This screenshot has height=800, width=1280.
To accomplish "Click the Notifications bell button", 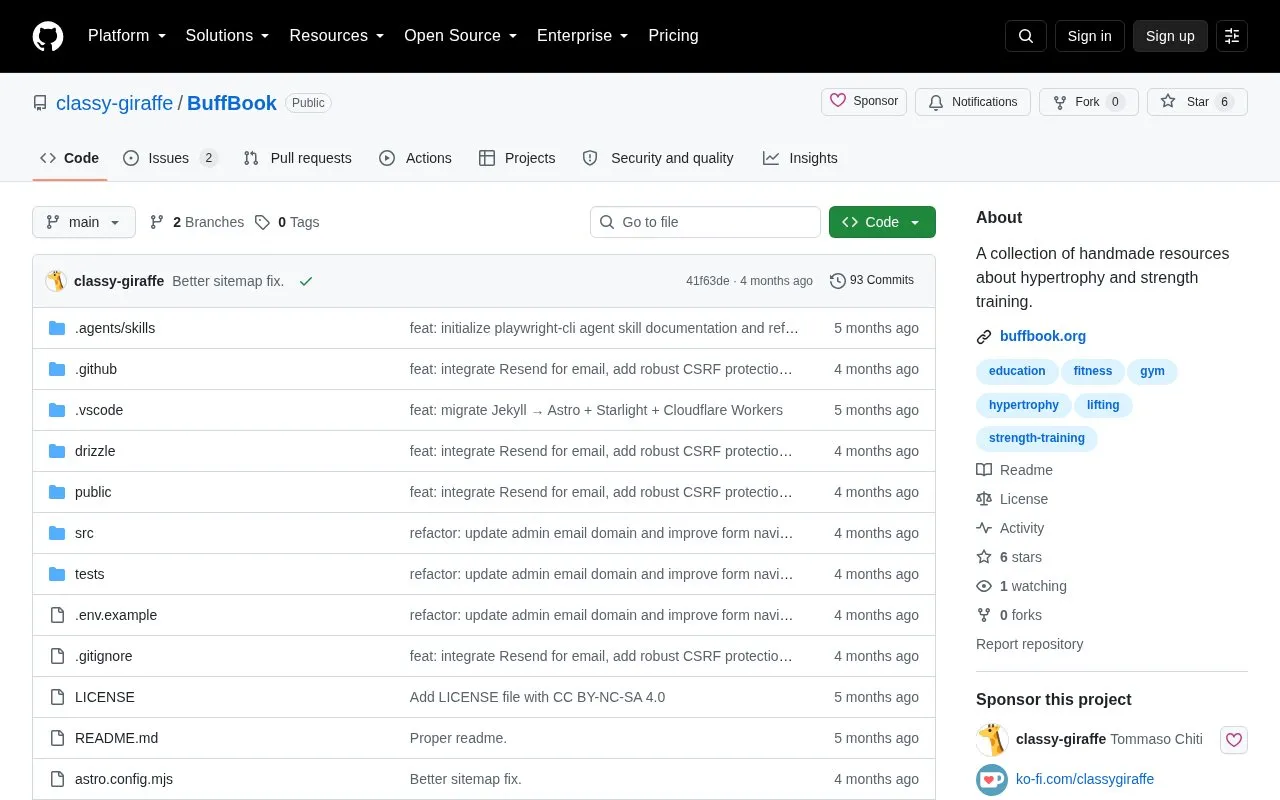I will click(973, 102).
